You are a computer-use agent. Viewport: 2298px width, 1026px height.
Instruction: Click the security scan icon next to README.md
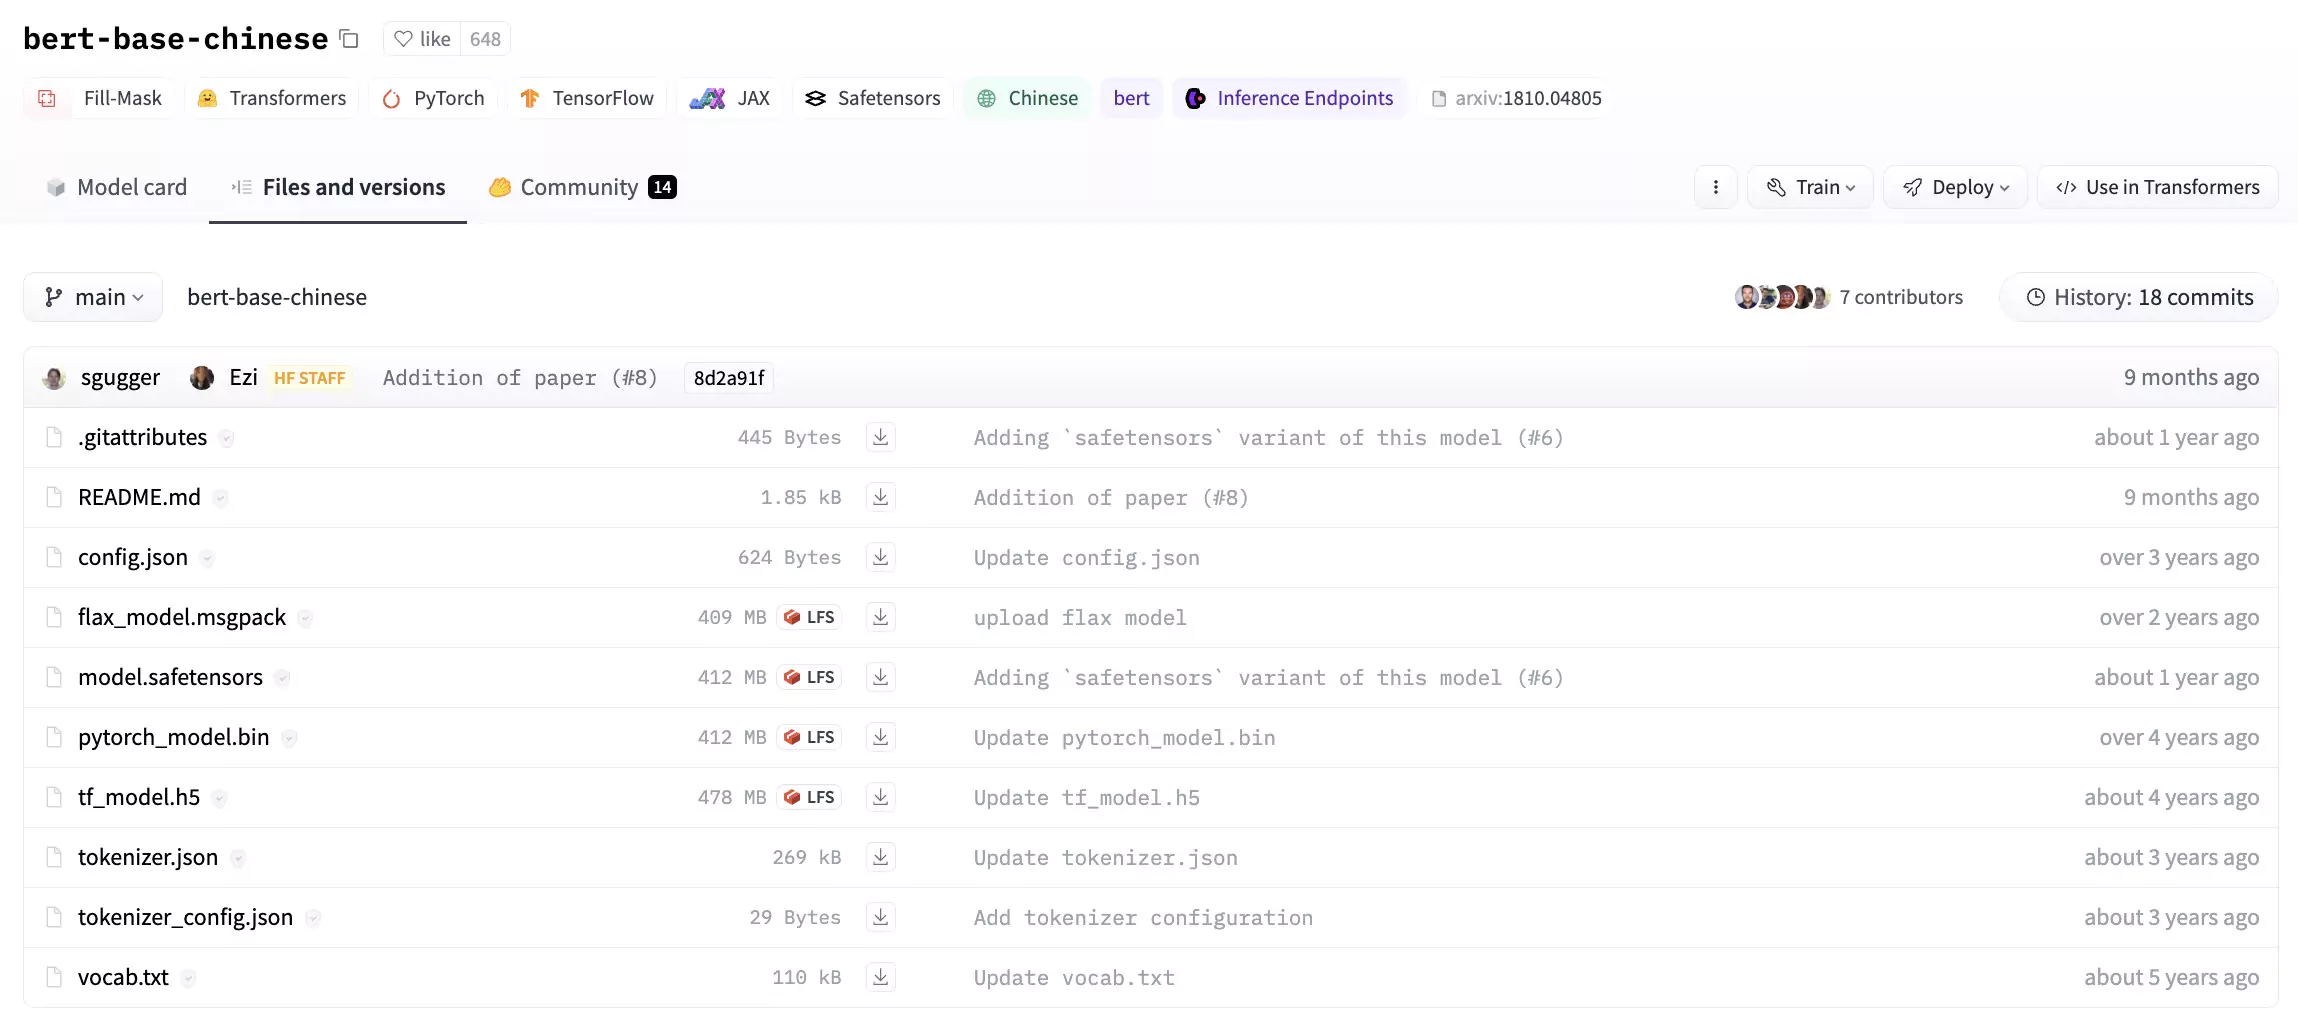(221, 498)
